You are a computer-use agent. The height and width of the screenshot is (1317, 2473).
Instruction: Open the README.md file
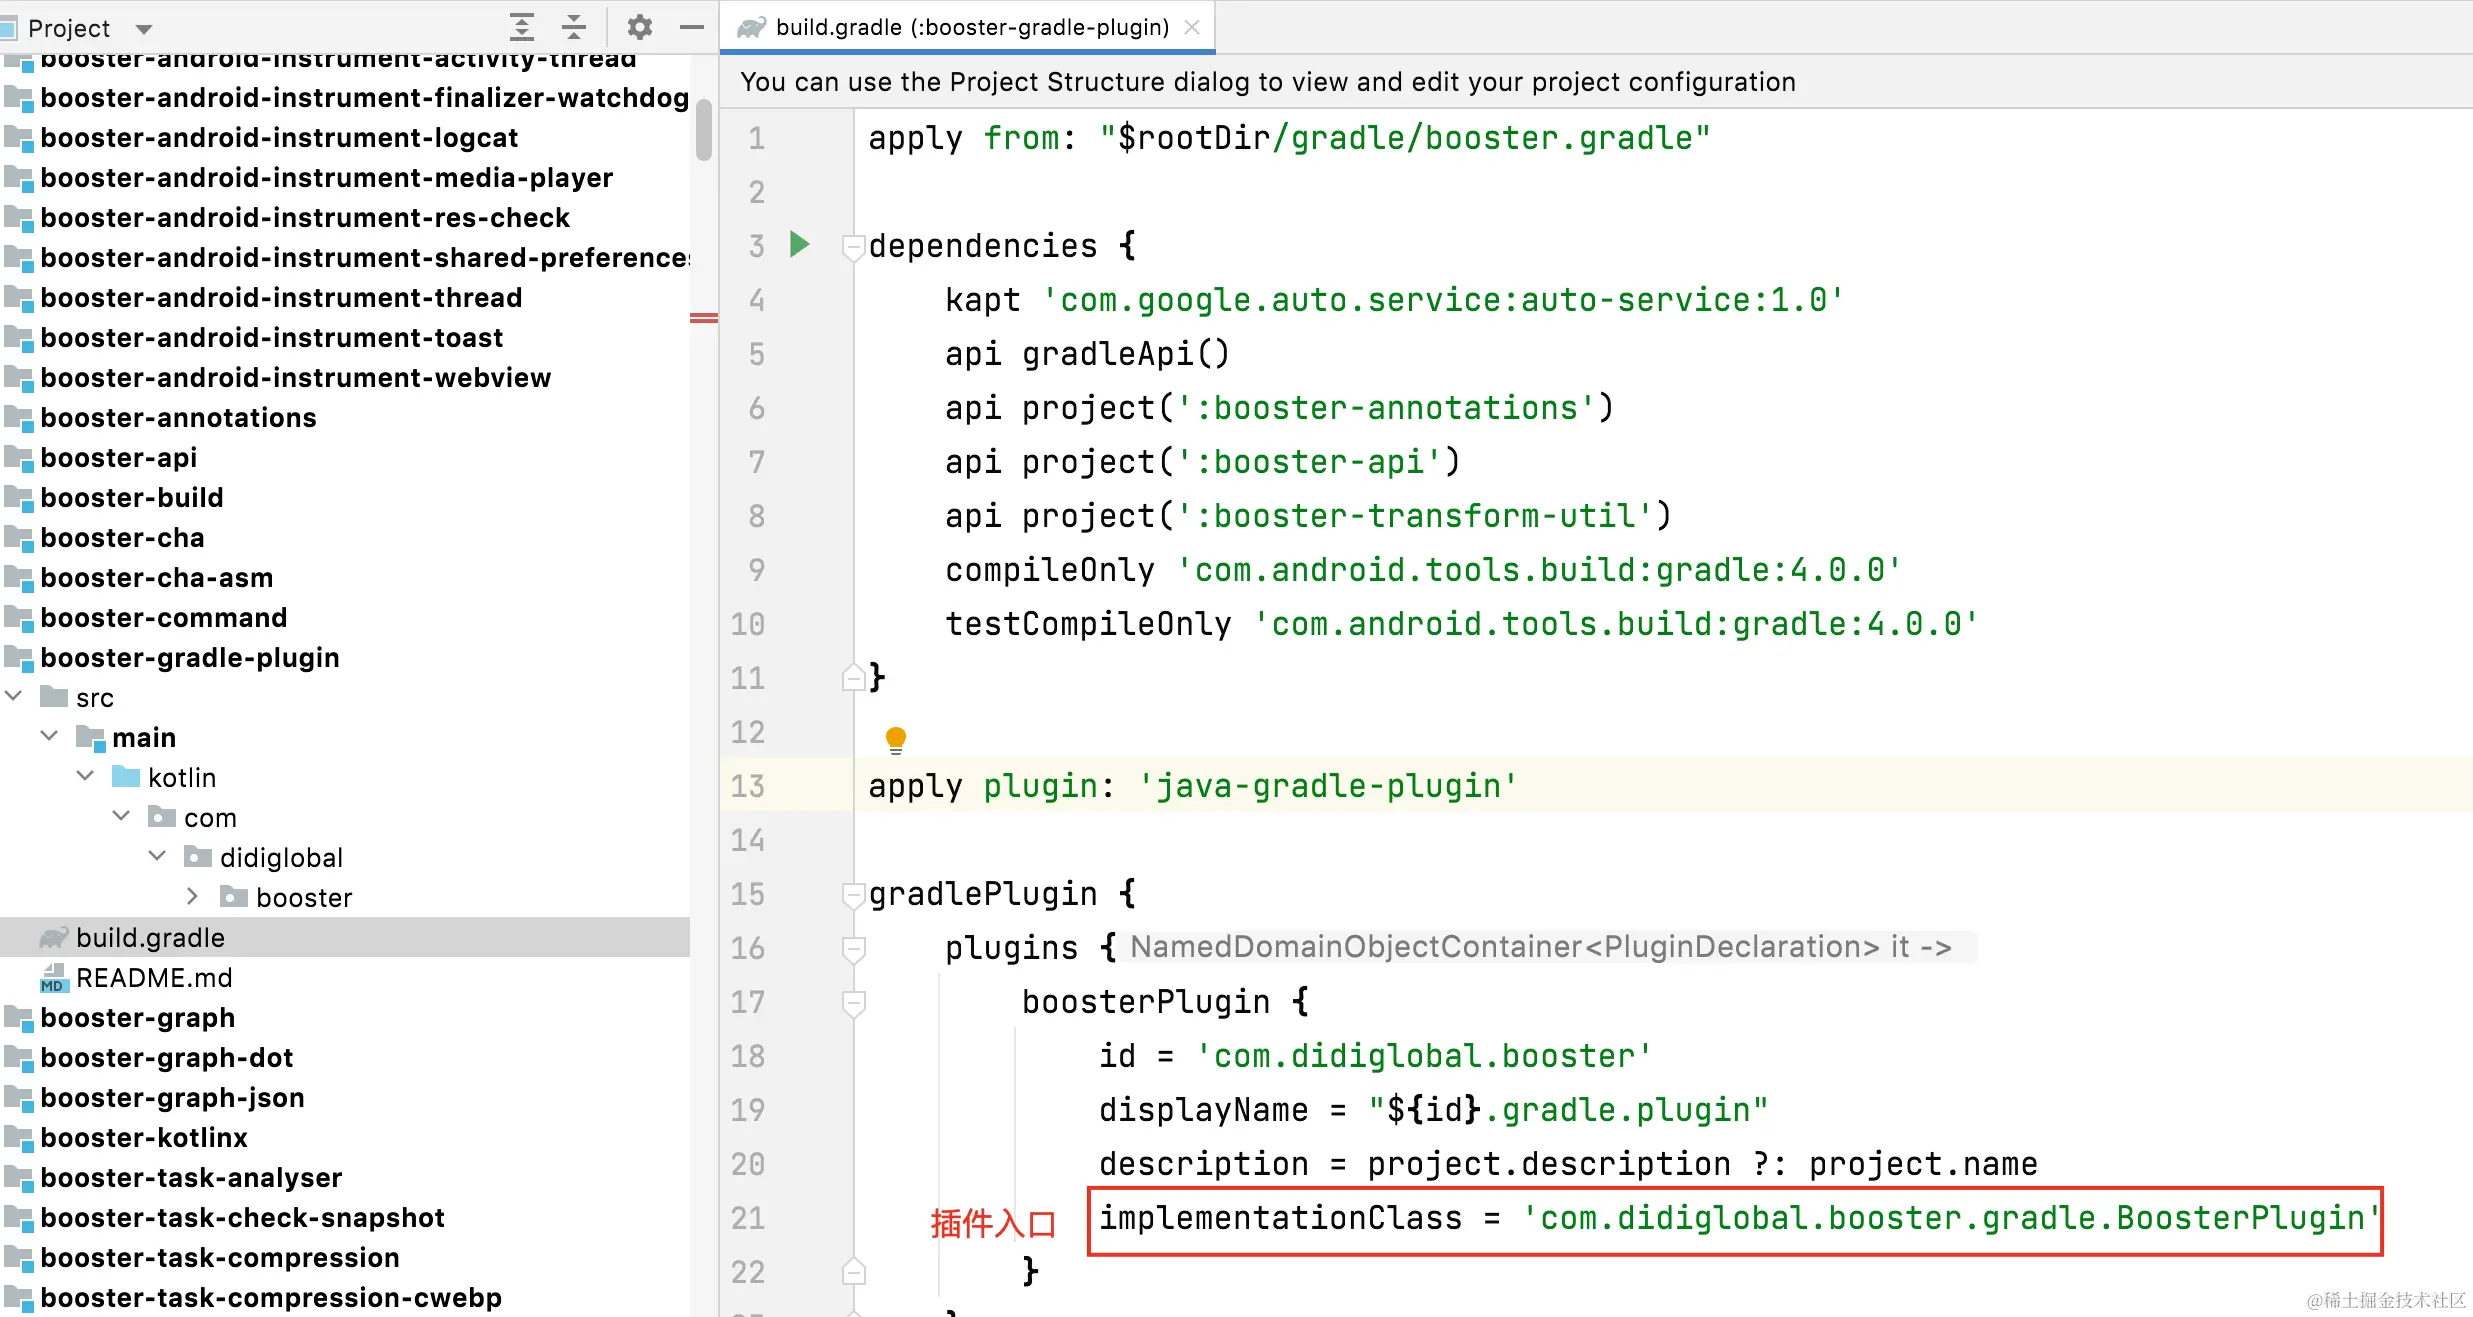[154, 977]
